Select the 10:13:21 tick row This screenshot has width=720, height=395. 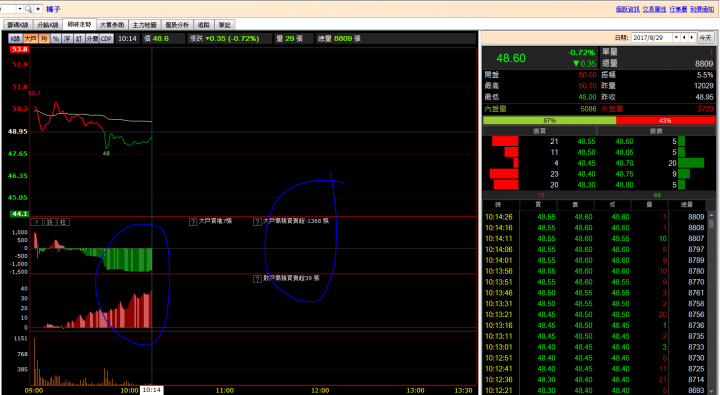[x=595, y=315]
